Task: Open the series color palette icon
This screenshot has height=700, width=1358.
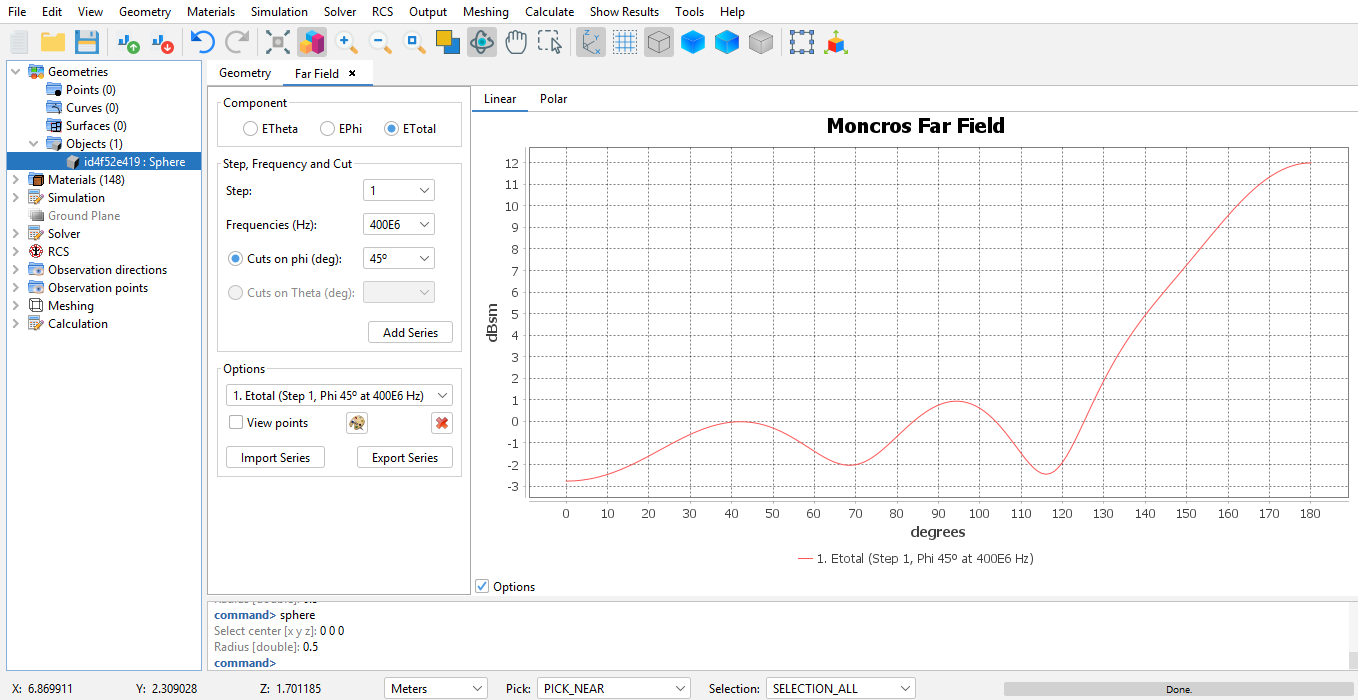Action: pyautogui.click(x=357, y=423)
